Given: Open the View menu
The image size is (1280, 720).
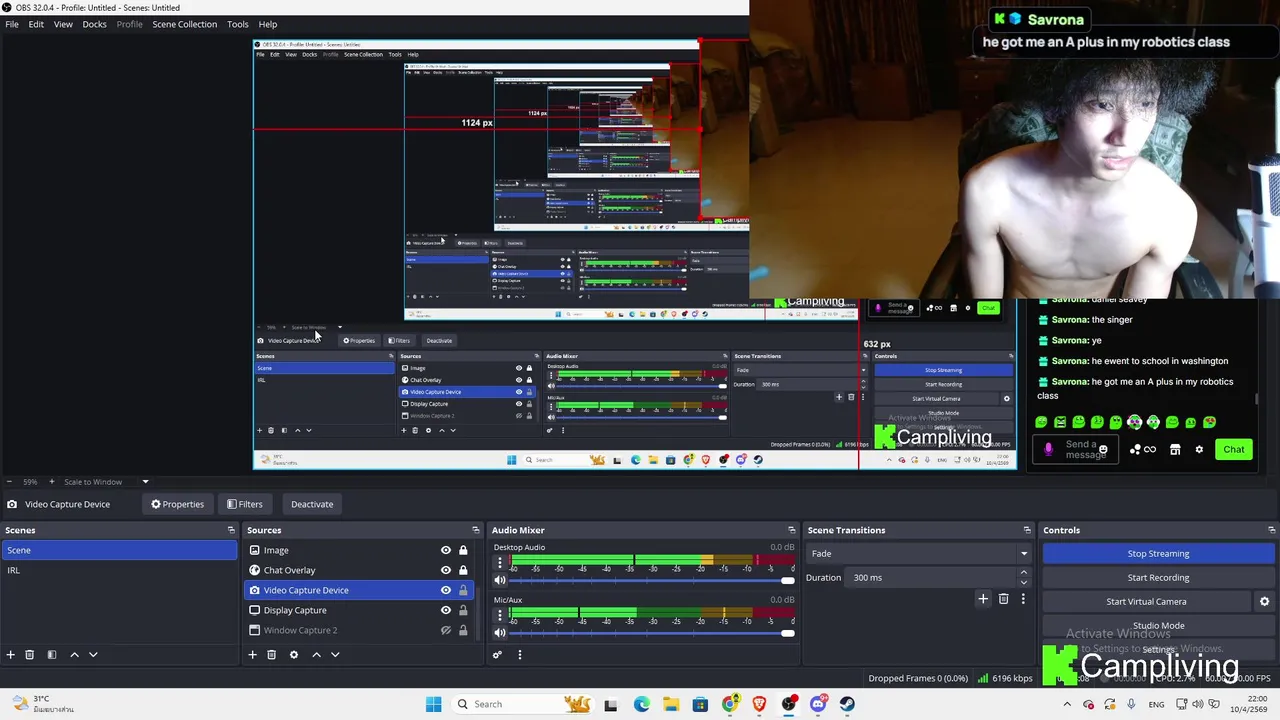Looking at the screenshot, I should (63, 24).
